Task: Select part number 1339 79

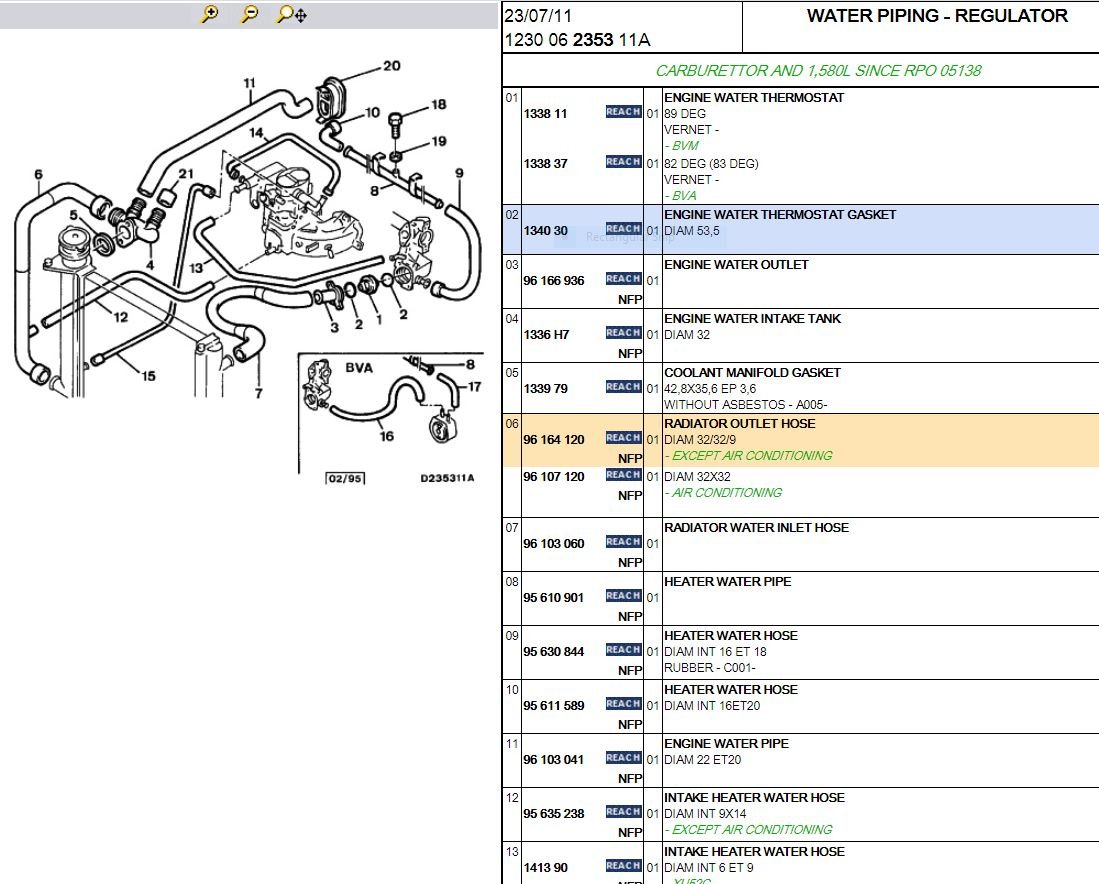Action: click(545, 388)
